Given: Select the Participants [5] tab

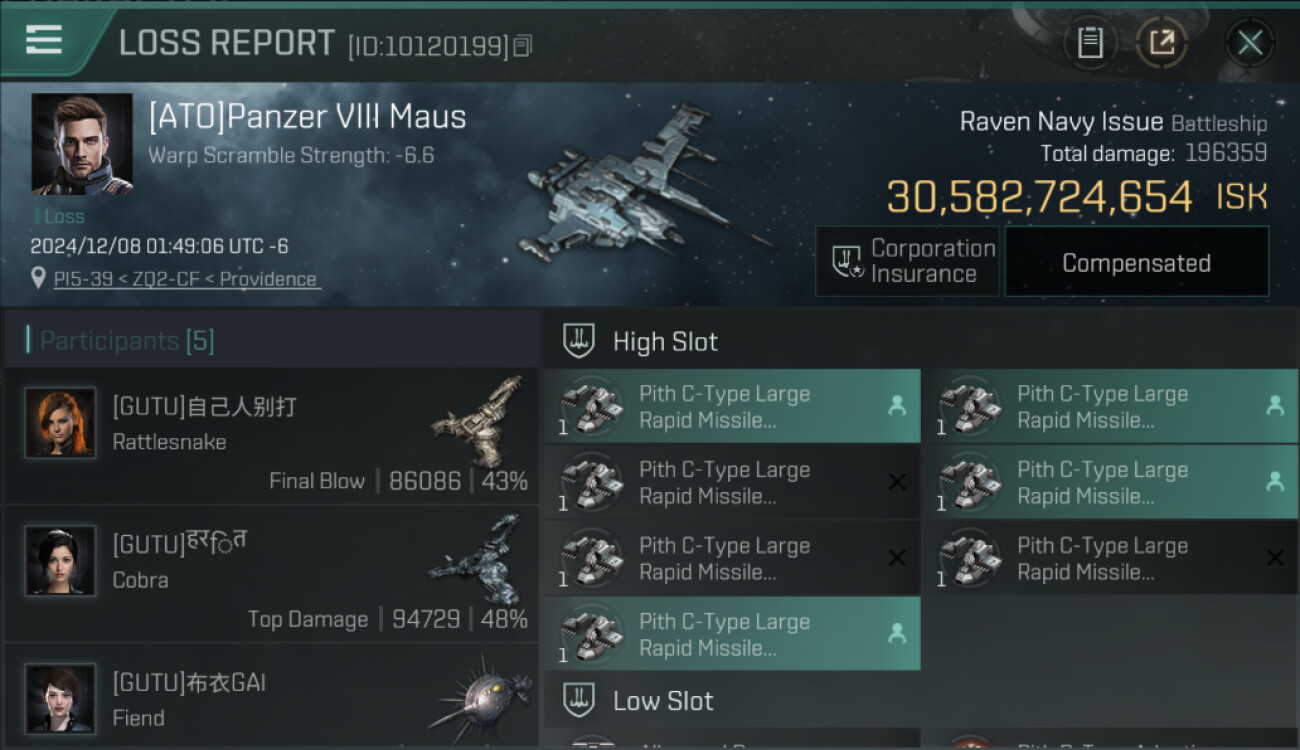Looking at the screenshot, I should [x=127, y=341].
